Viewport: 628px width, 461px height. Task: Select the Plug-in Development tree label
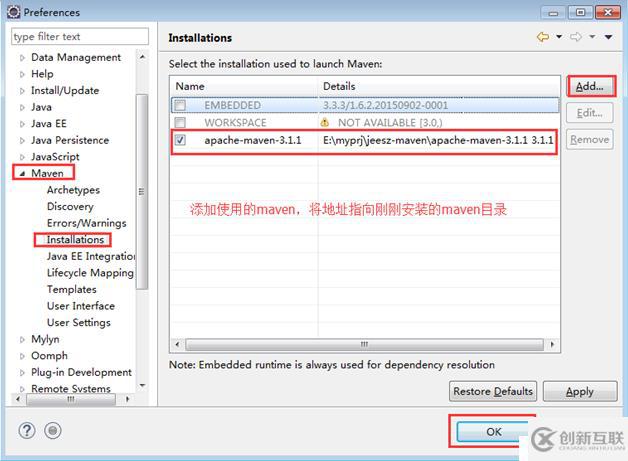pos(81,372)
